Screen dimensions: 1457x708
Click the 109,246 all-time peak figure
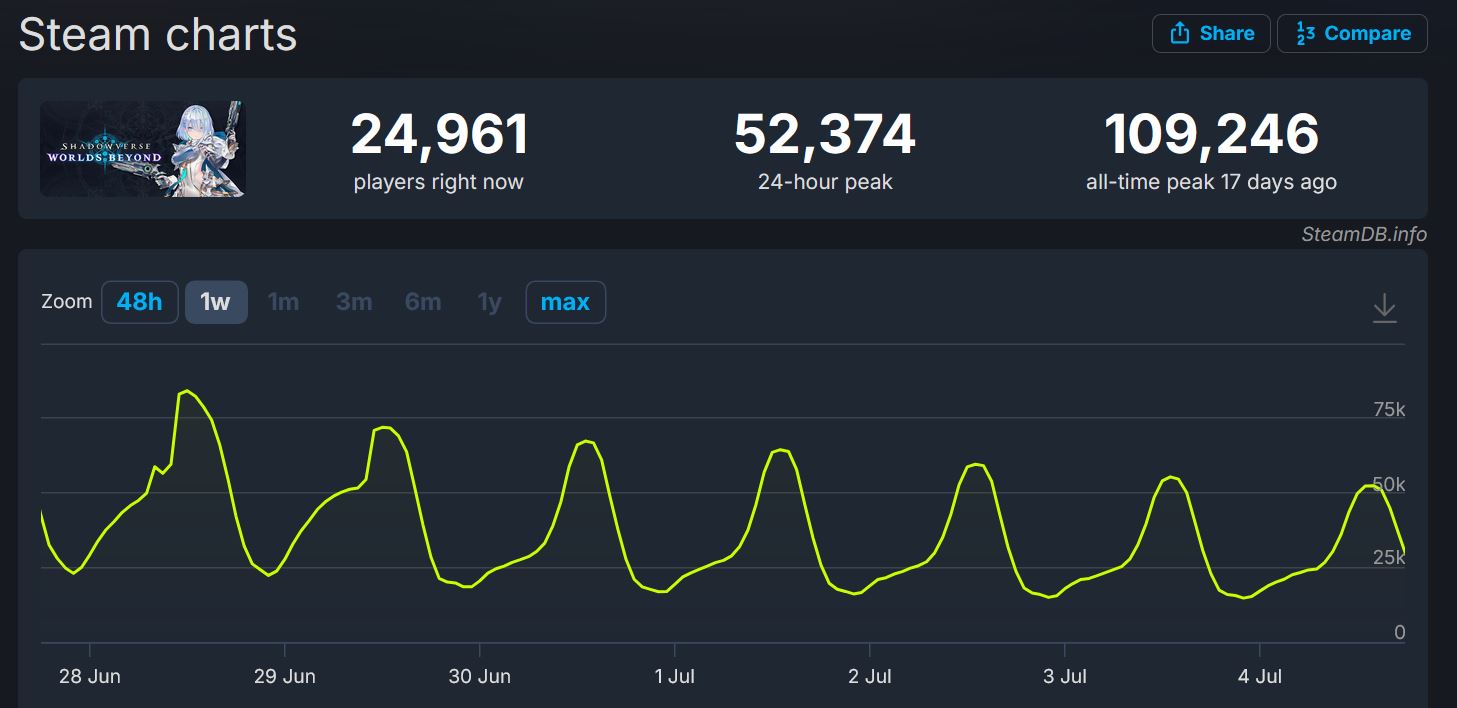pos(1211,134)
